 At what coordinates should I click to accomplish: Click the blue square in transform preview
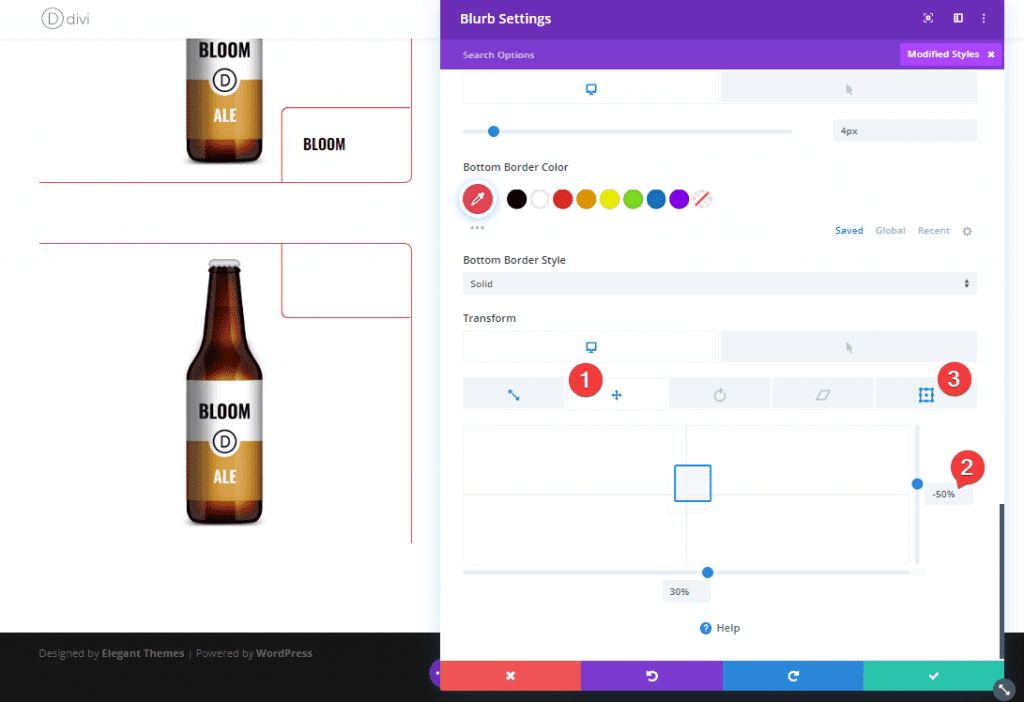point(692,483)
